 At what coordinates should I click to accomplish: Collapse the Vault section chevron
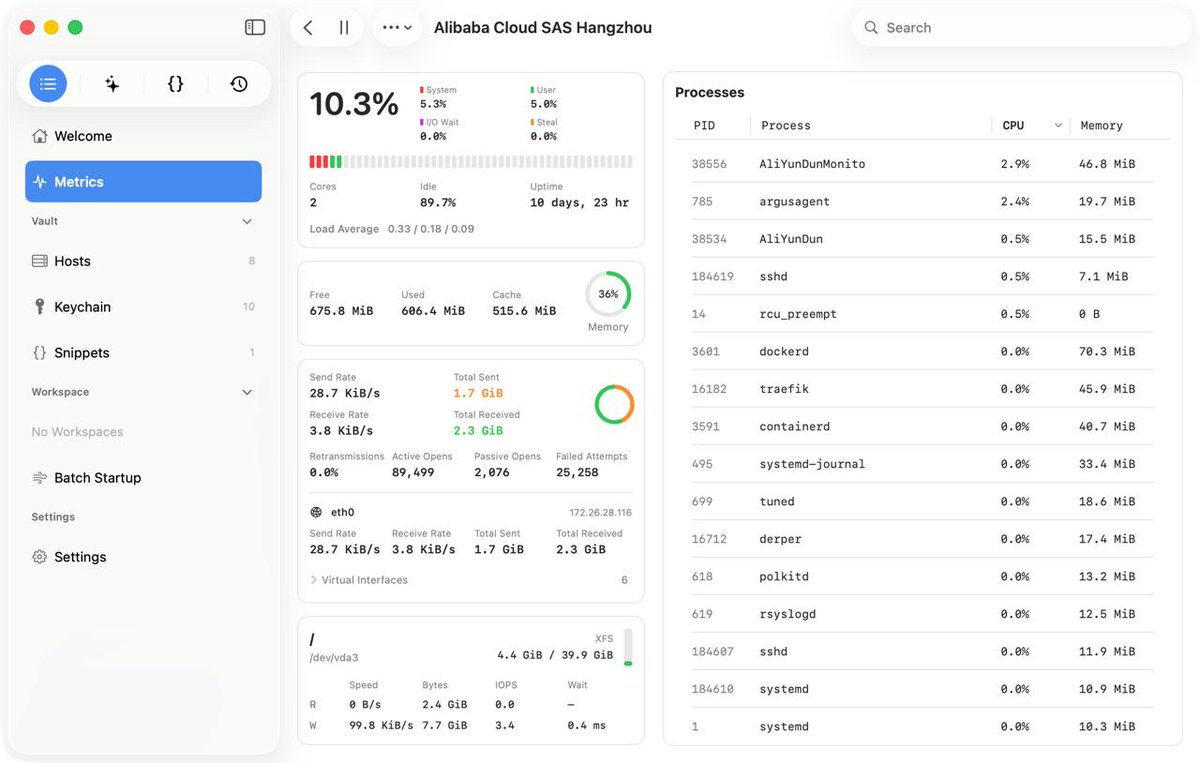coord(247,221)
